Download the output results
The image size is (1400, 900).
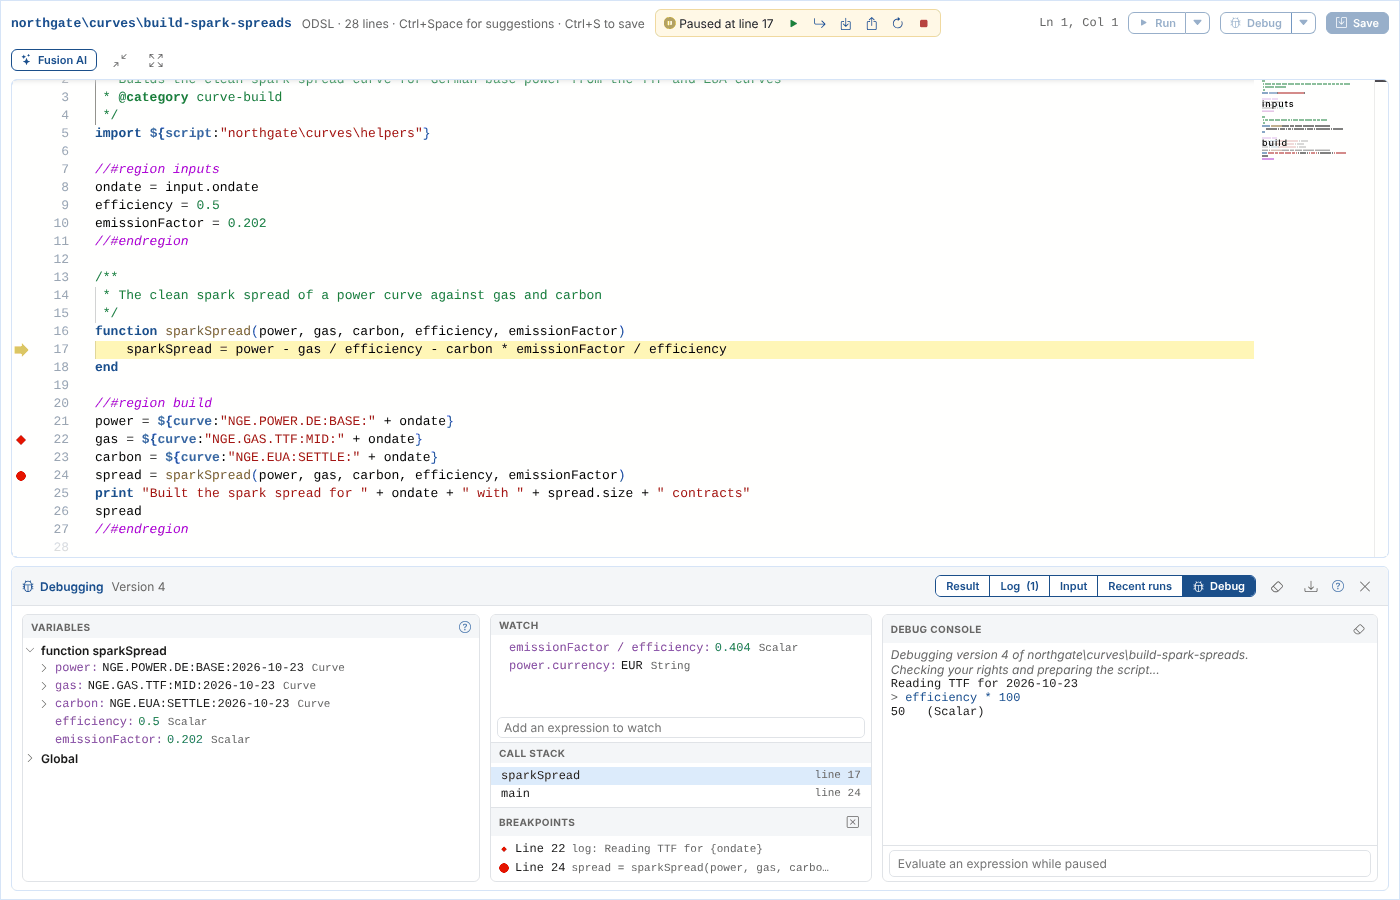pyautogui.click(x=1311, y=587)
